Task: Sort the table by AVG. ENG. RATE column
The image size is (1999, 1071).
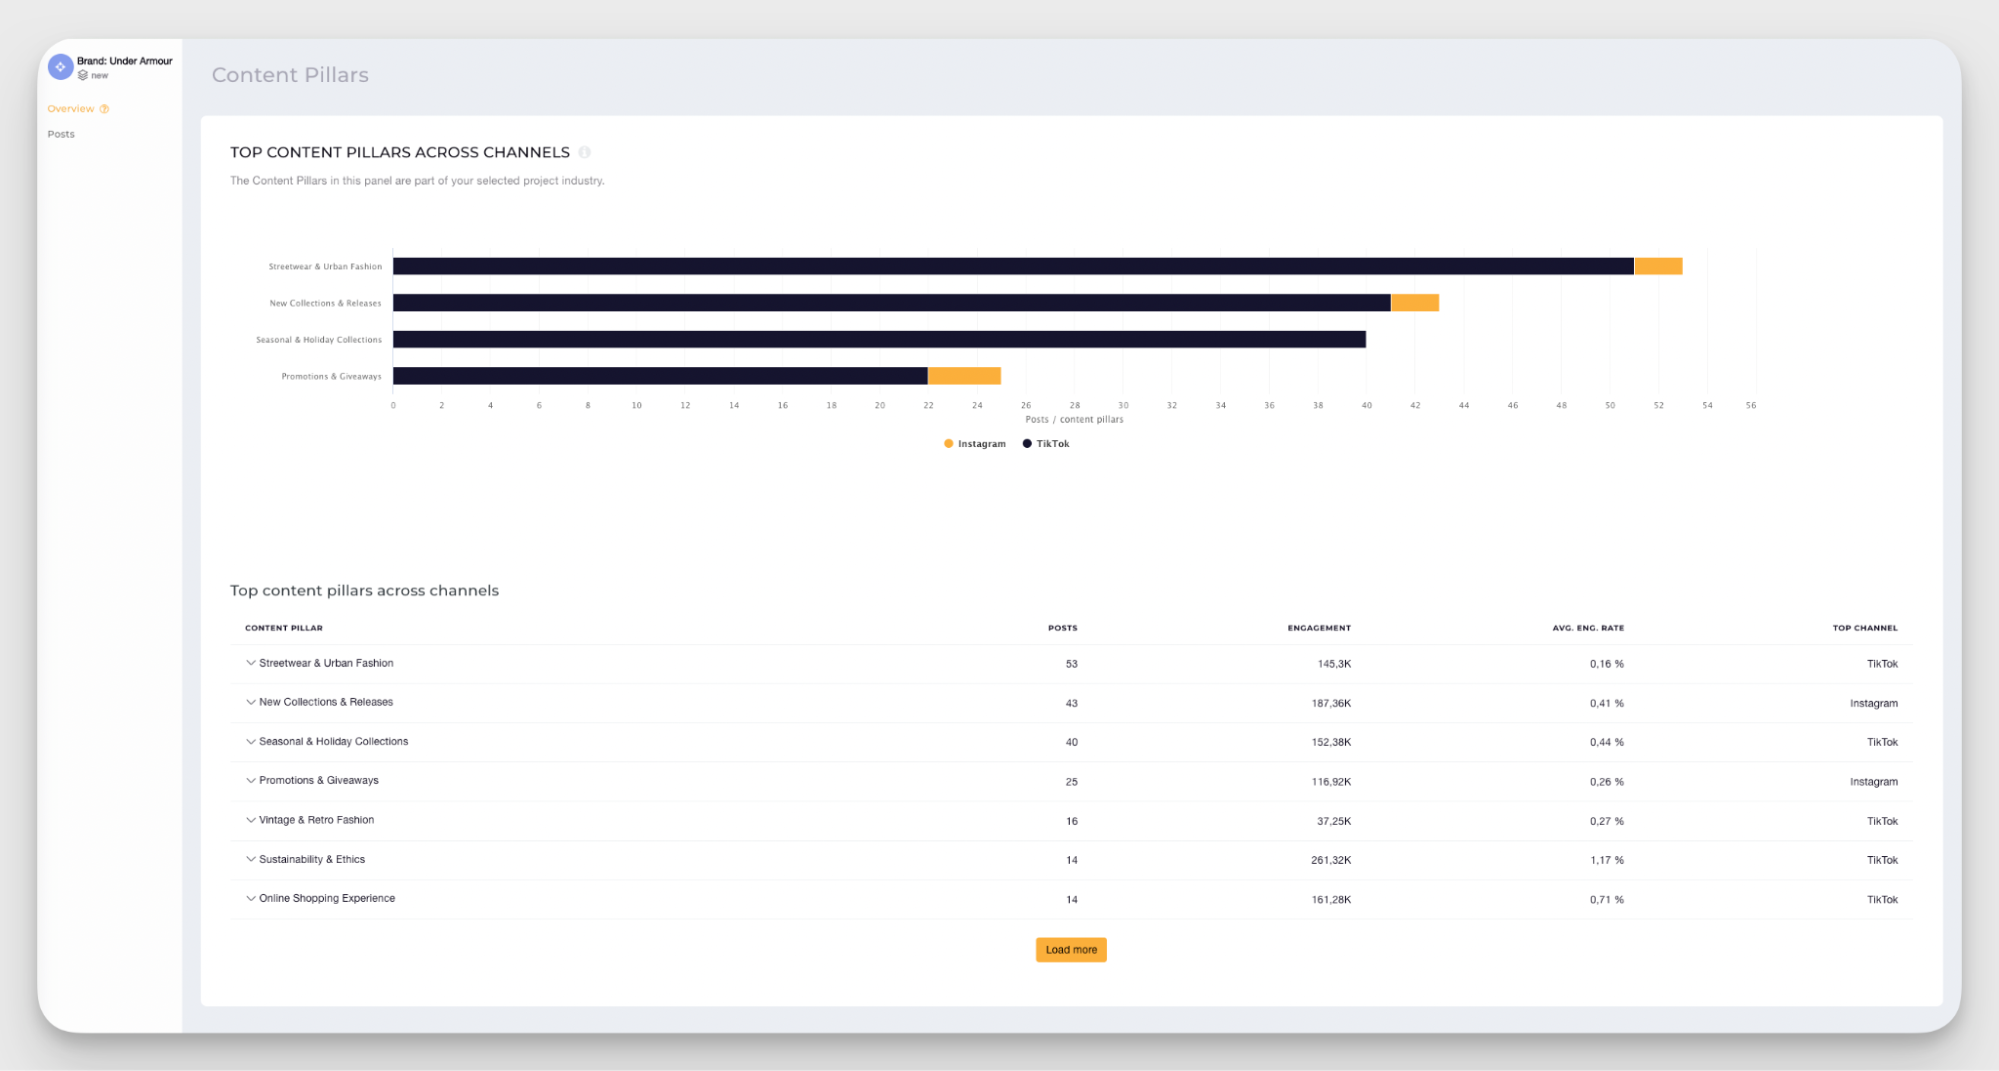Action: [1587, 628]
